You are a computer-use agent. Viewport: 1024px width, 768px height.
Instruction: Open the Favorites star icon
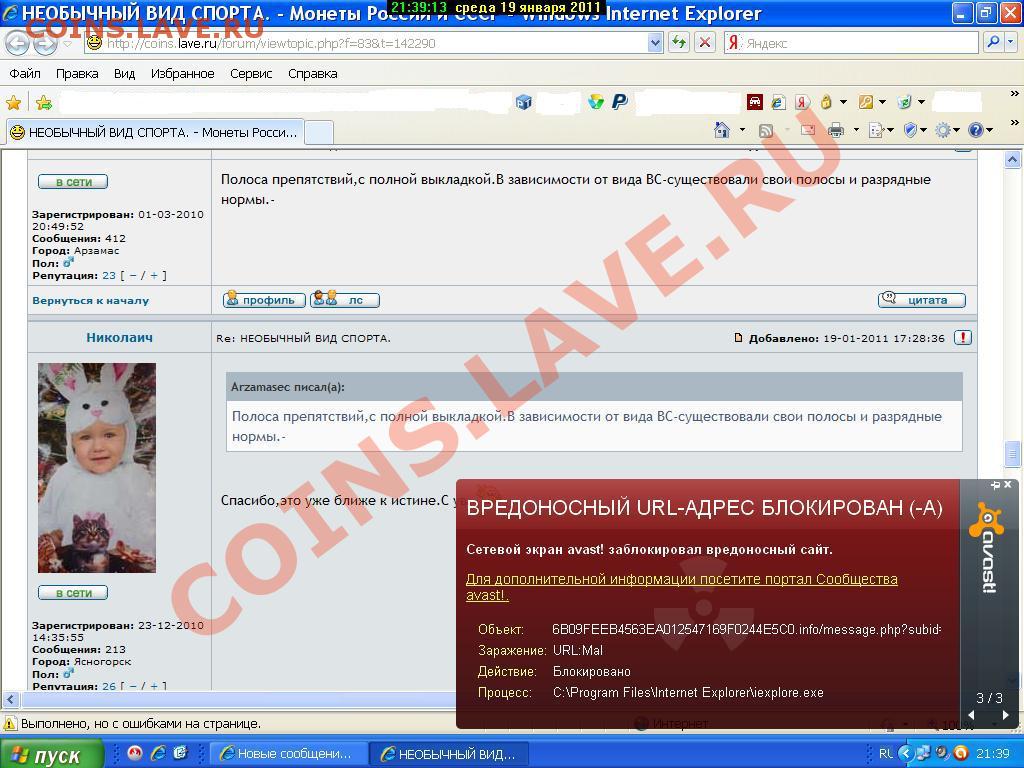[x=14, y=103]
